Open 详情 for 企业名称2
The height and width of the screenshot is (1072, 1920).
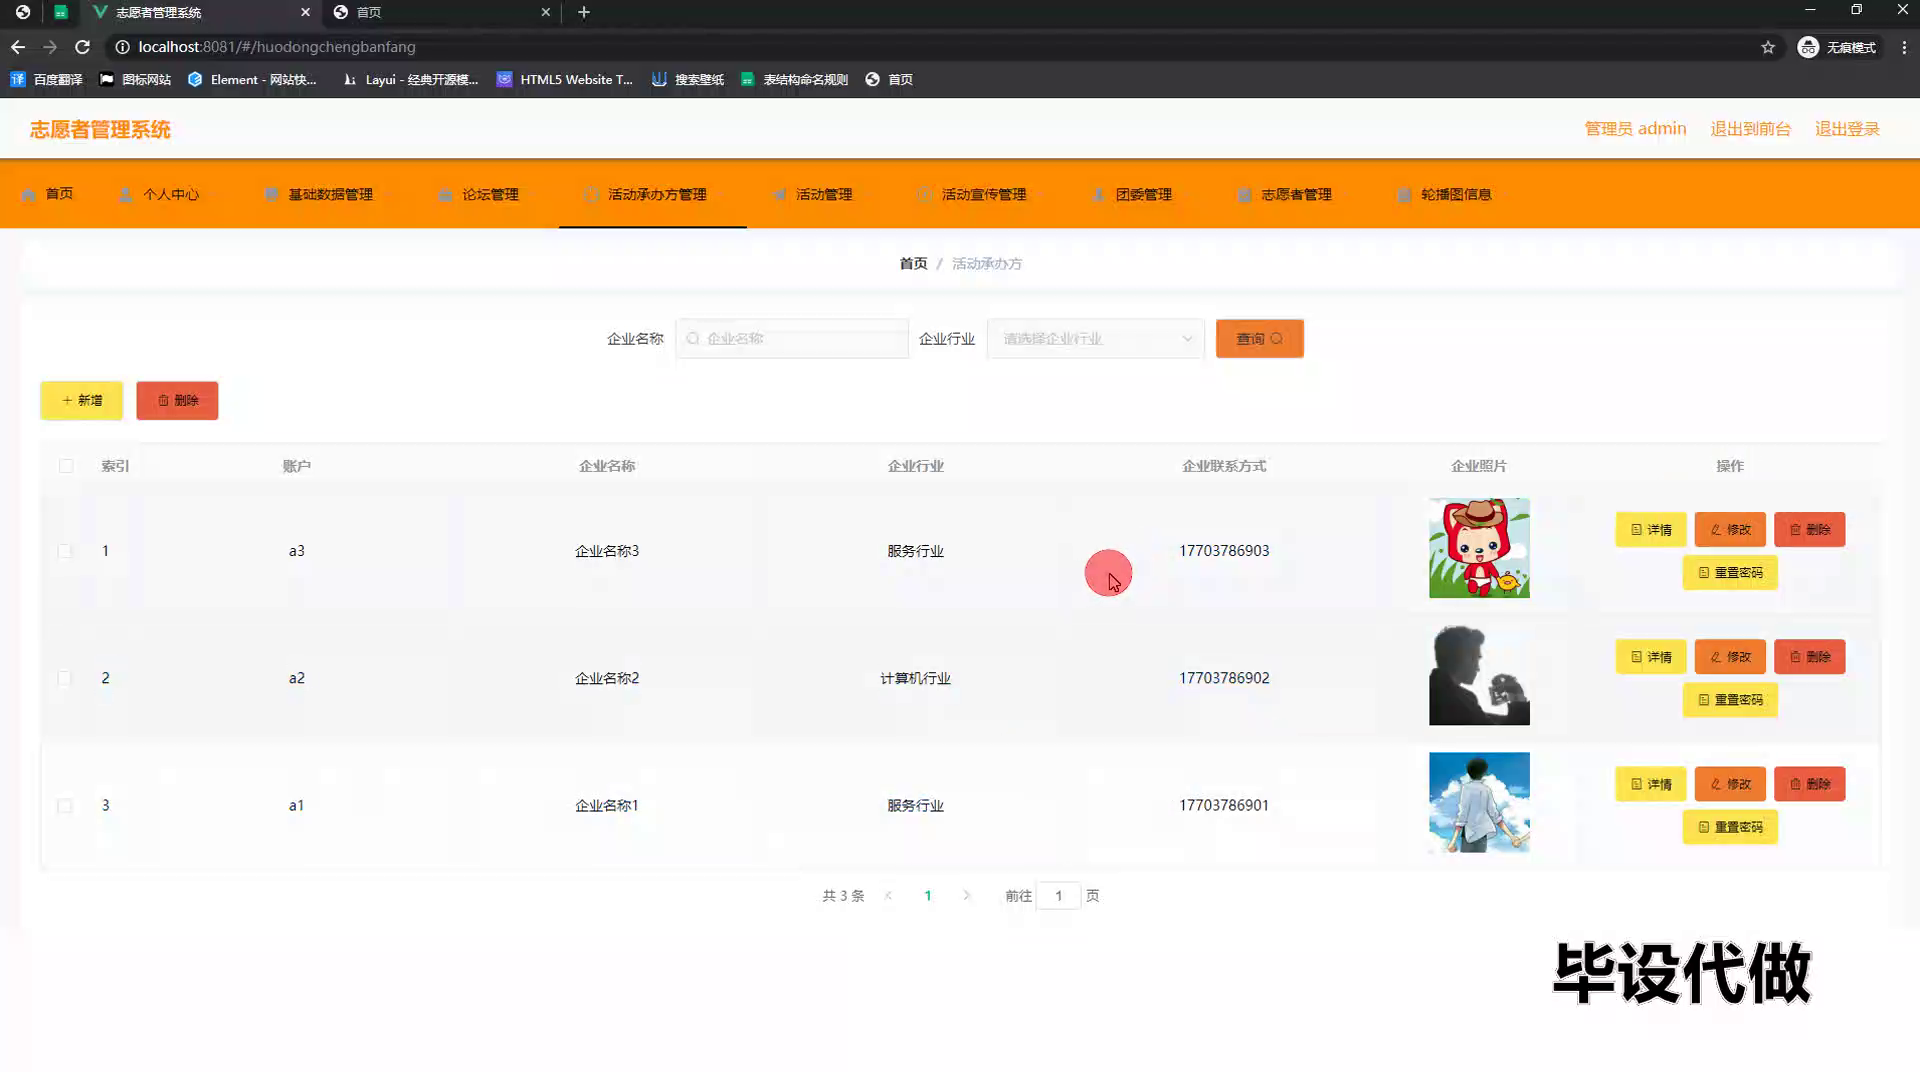pyautogui.click(x=1651, y=657)
